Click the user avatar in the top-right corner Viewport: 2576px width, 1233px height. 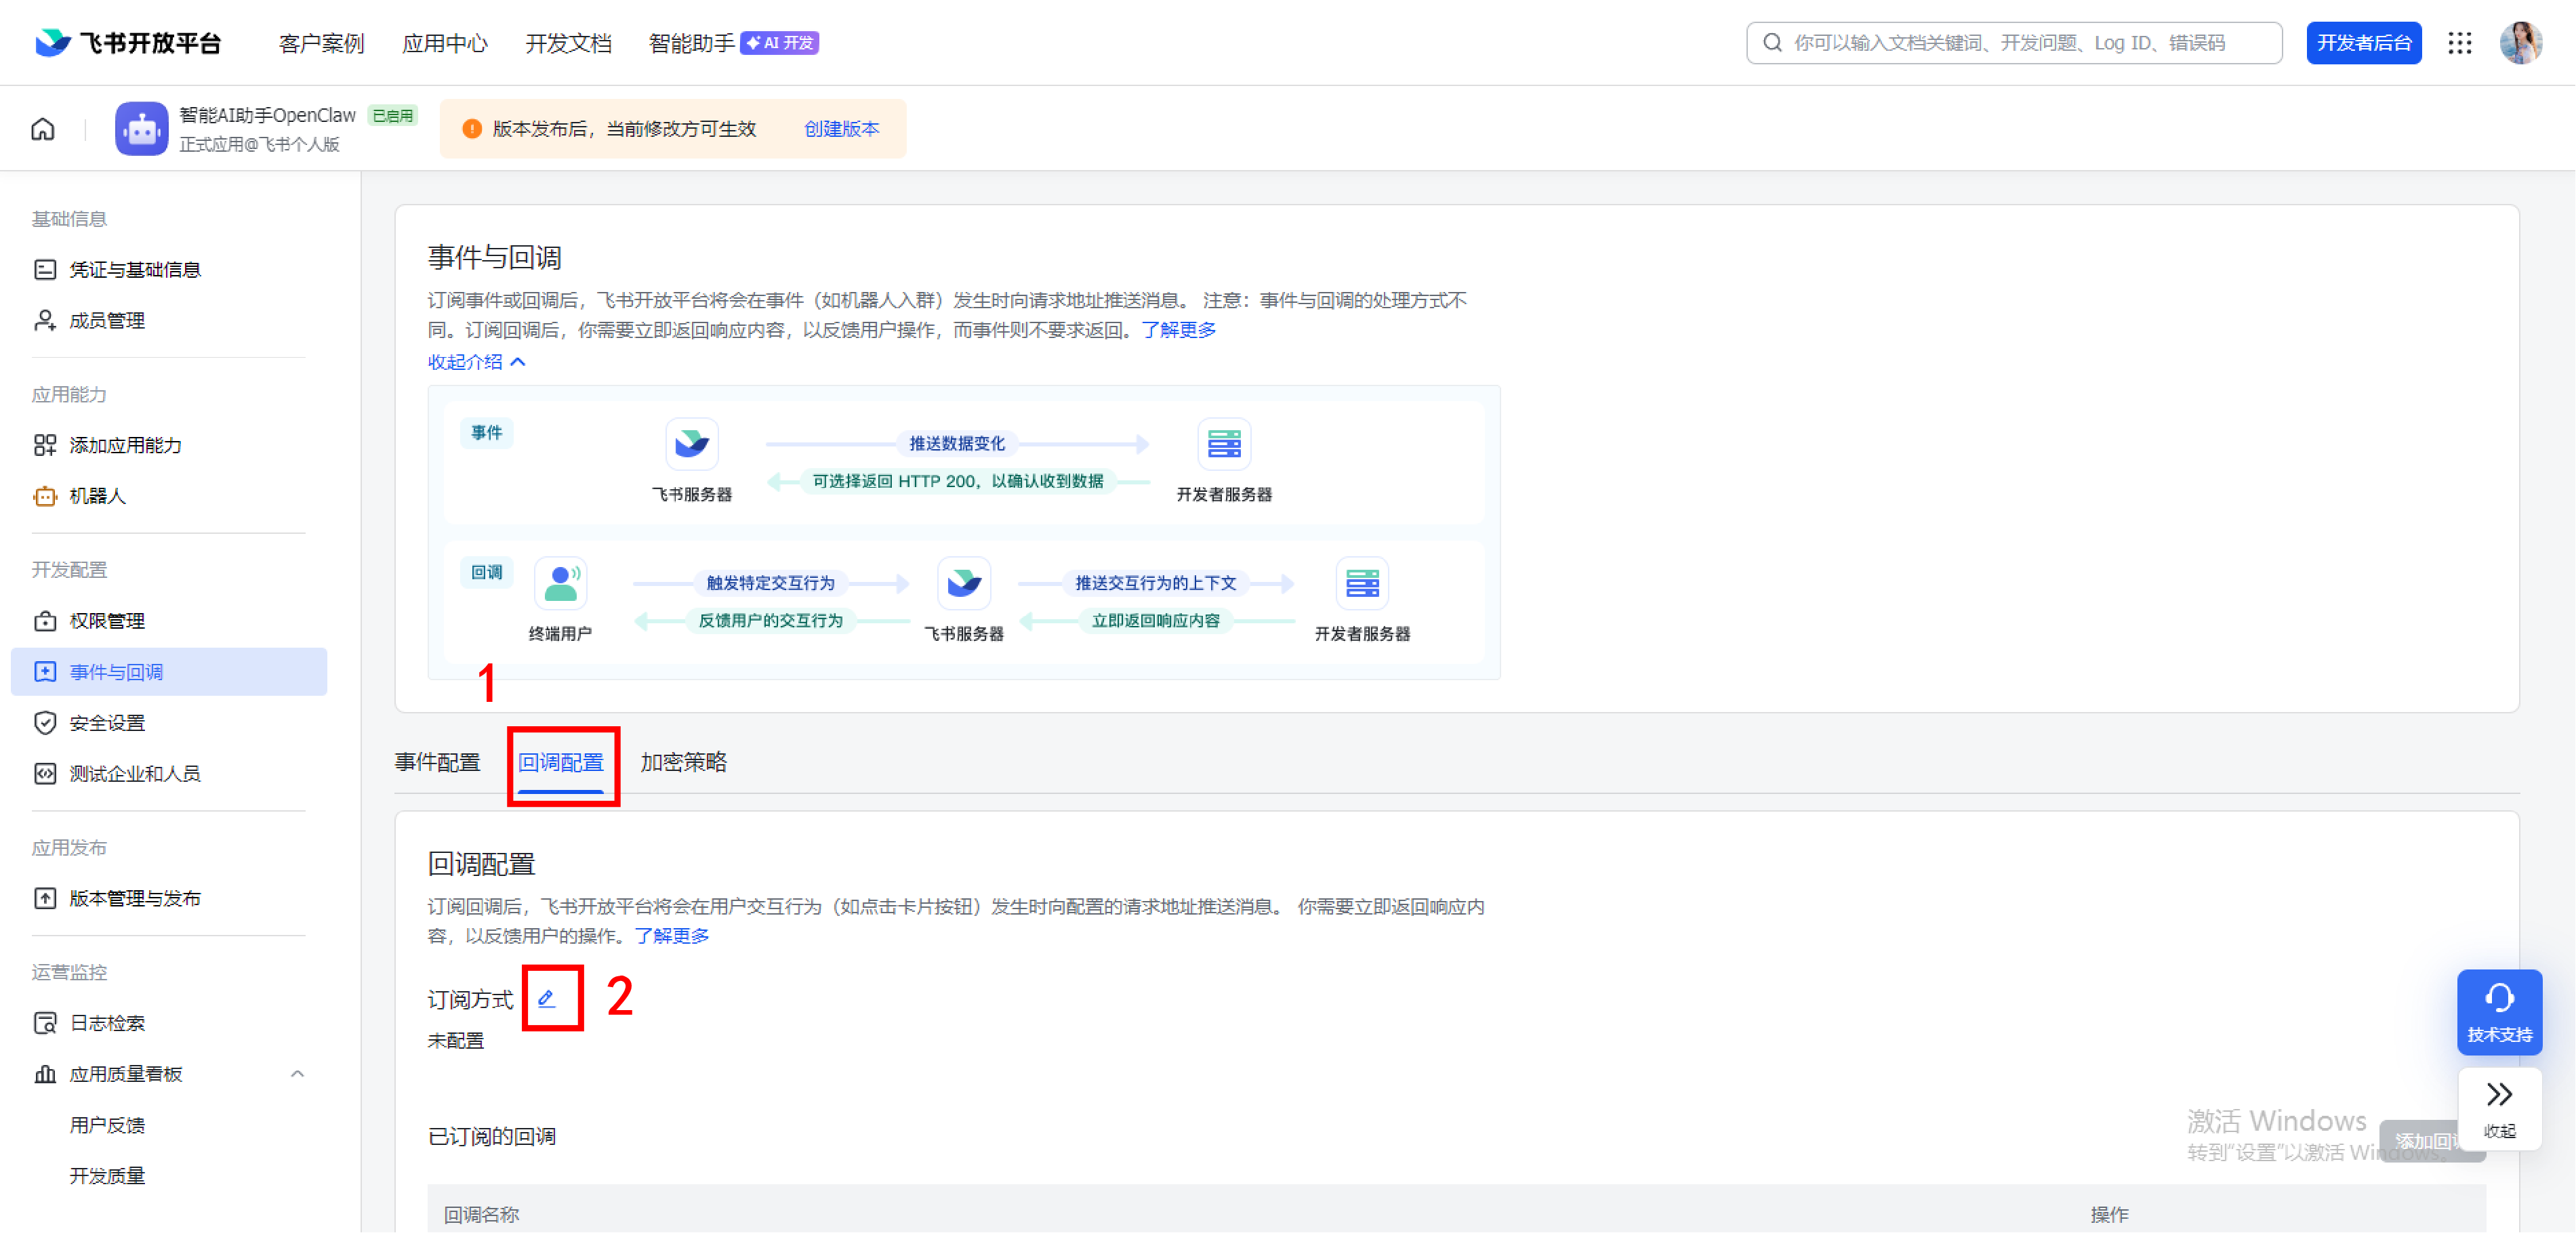coord(2521,42)
